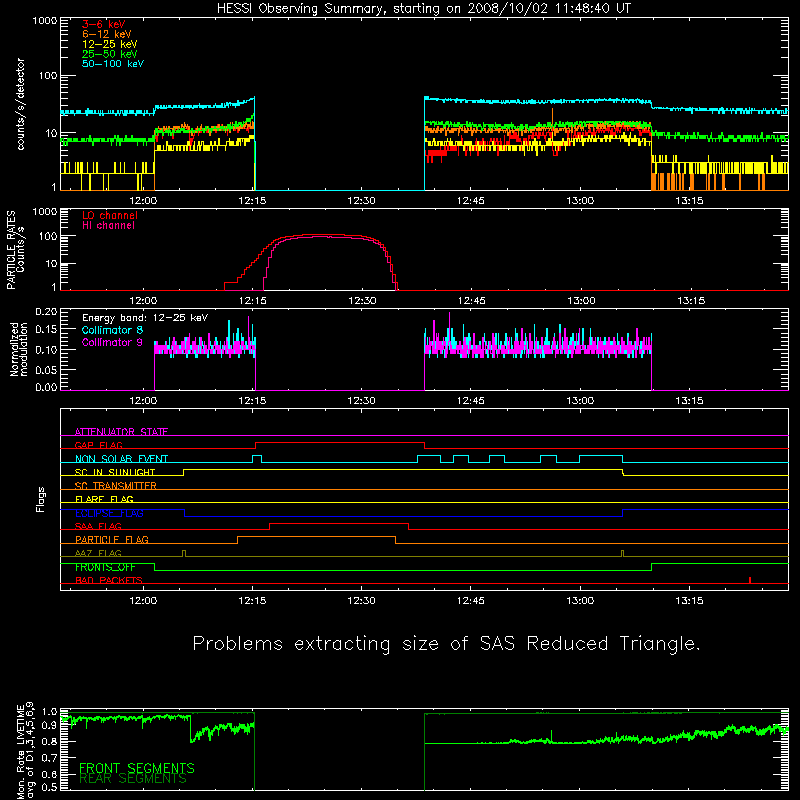
Task: Select the 'SAA_FLAG' label
Action: (x=98, y=526)
